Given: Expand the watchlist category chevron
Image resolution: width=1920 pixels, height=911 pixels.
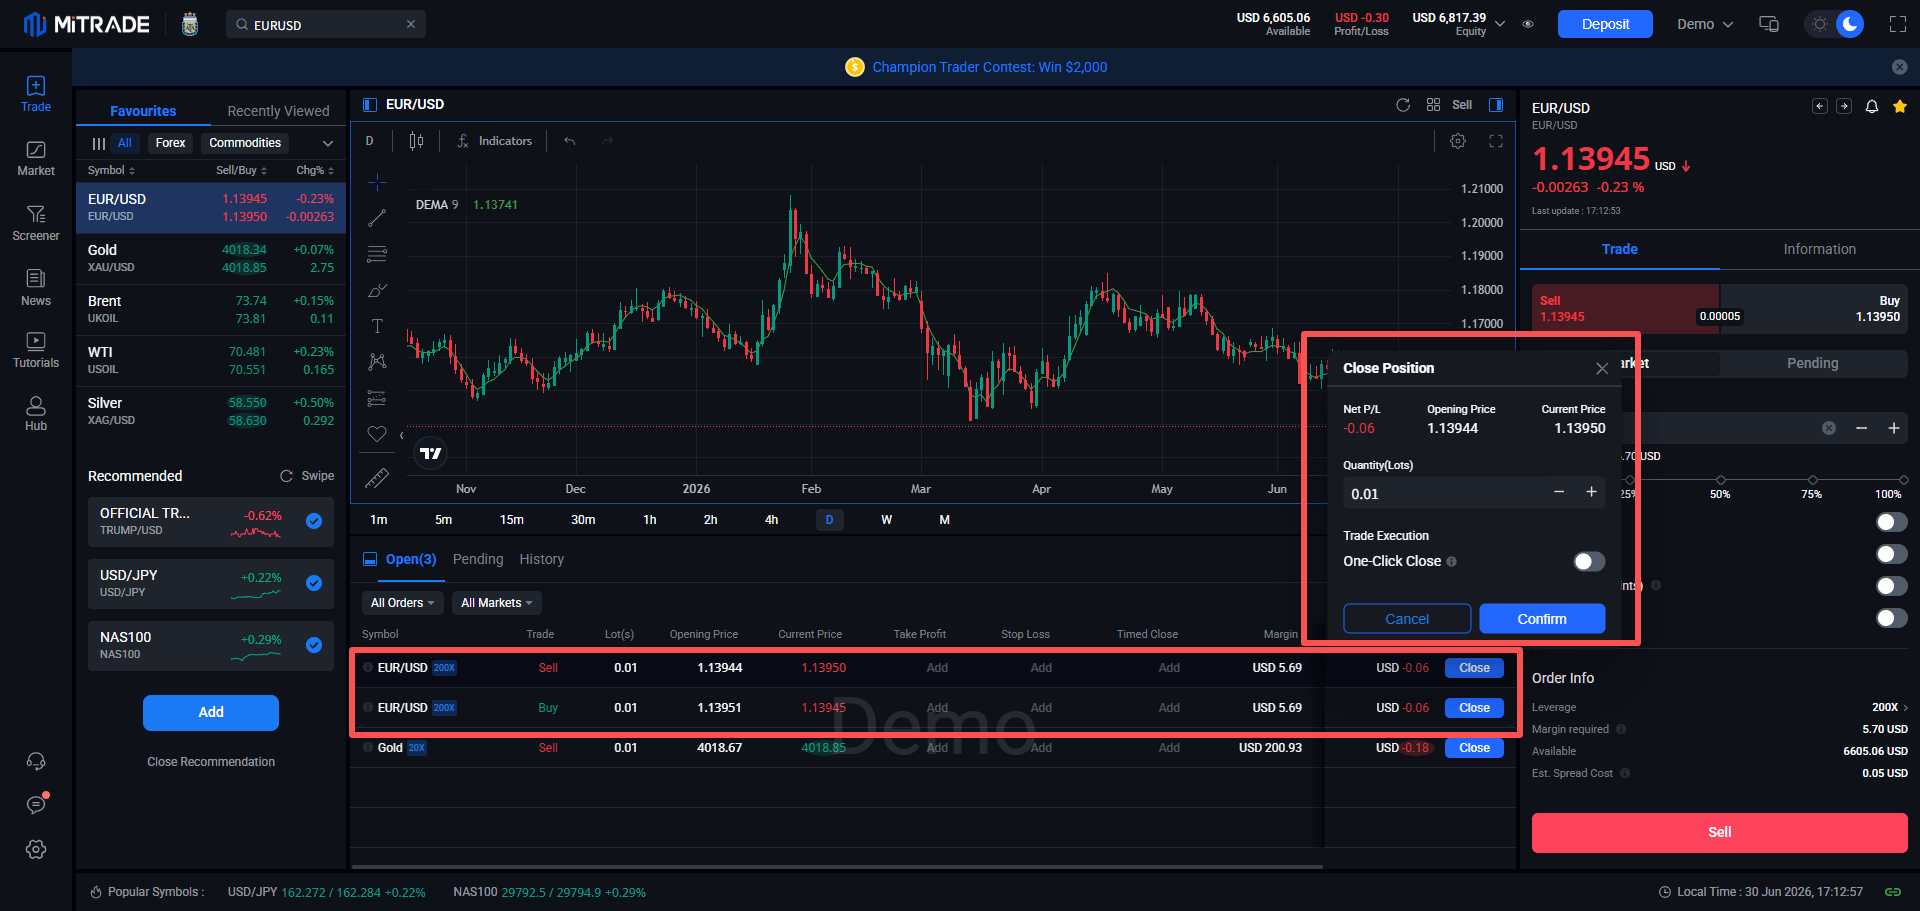Looking at the screenshot, I should 328,143.
